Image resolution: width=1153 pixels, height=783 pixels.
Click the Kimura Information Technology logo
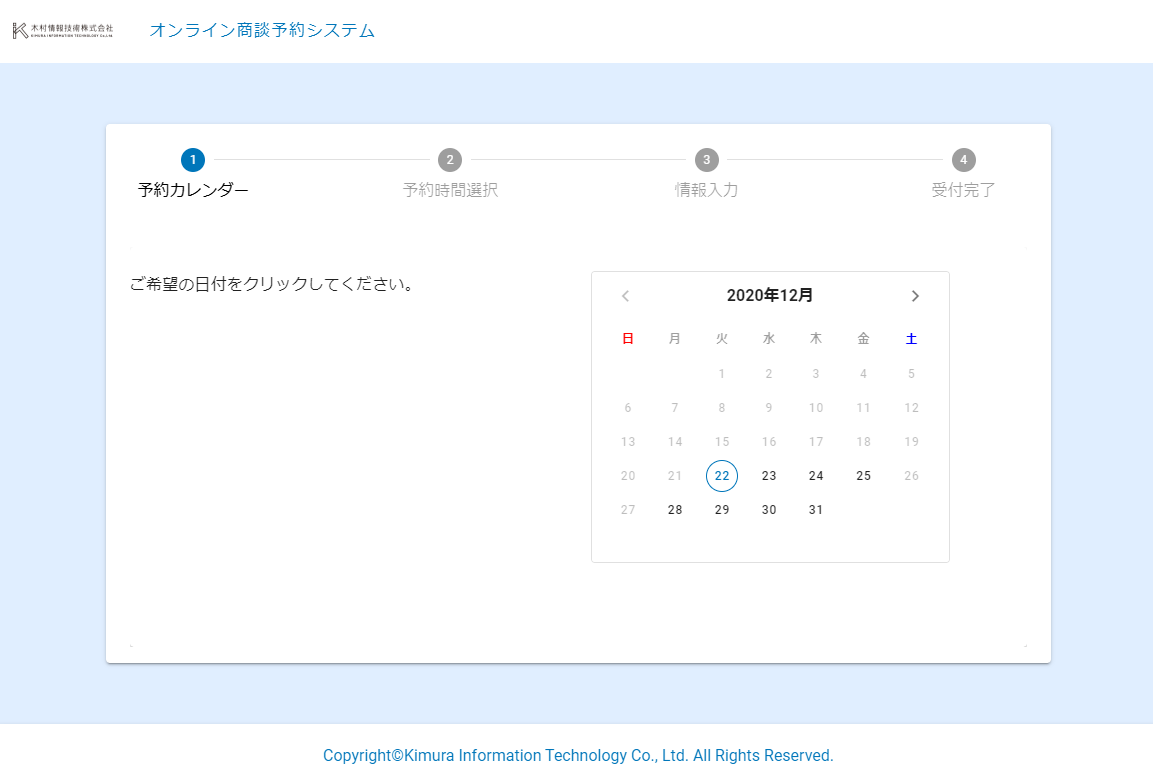click(x=63, y=31)
